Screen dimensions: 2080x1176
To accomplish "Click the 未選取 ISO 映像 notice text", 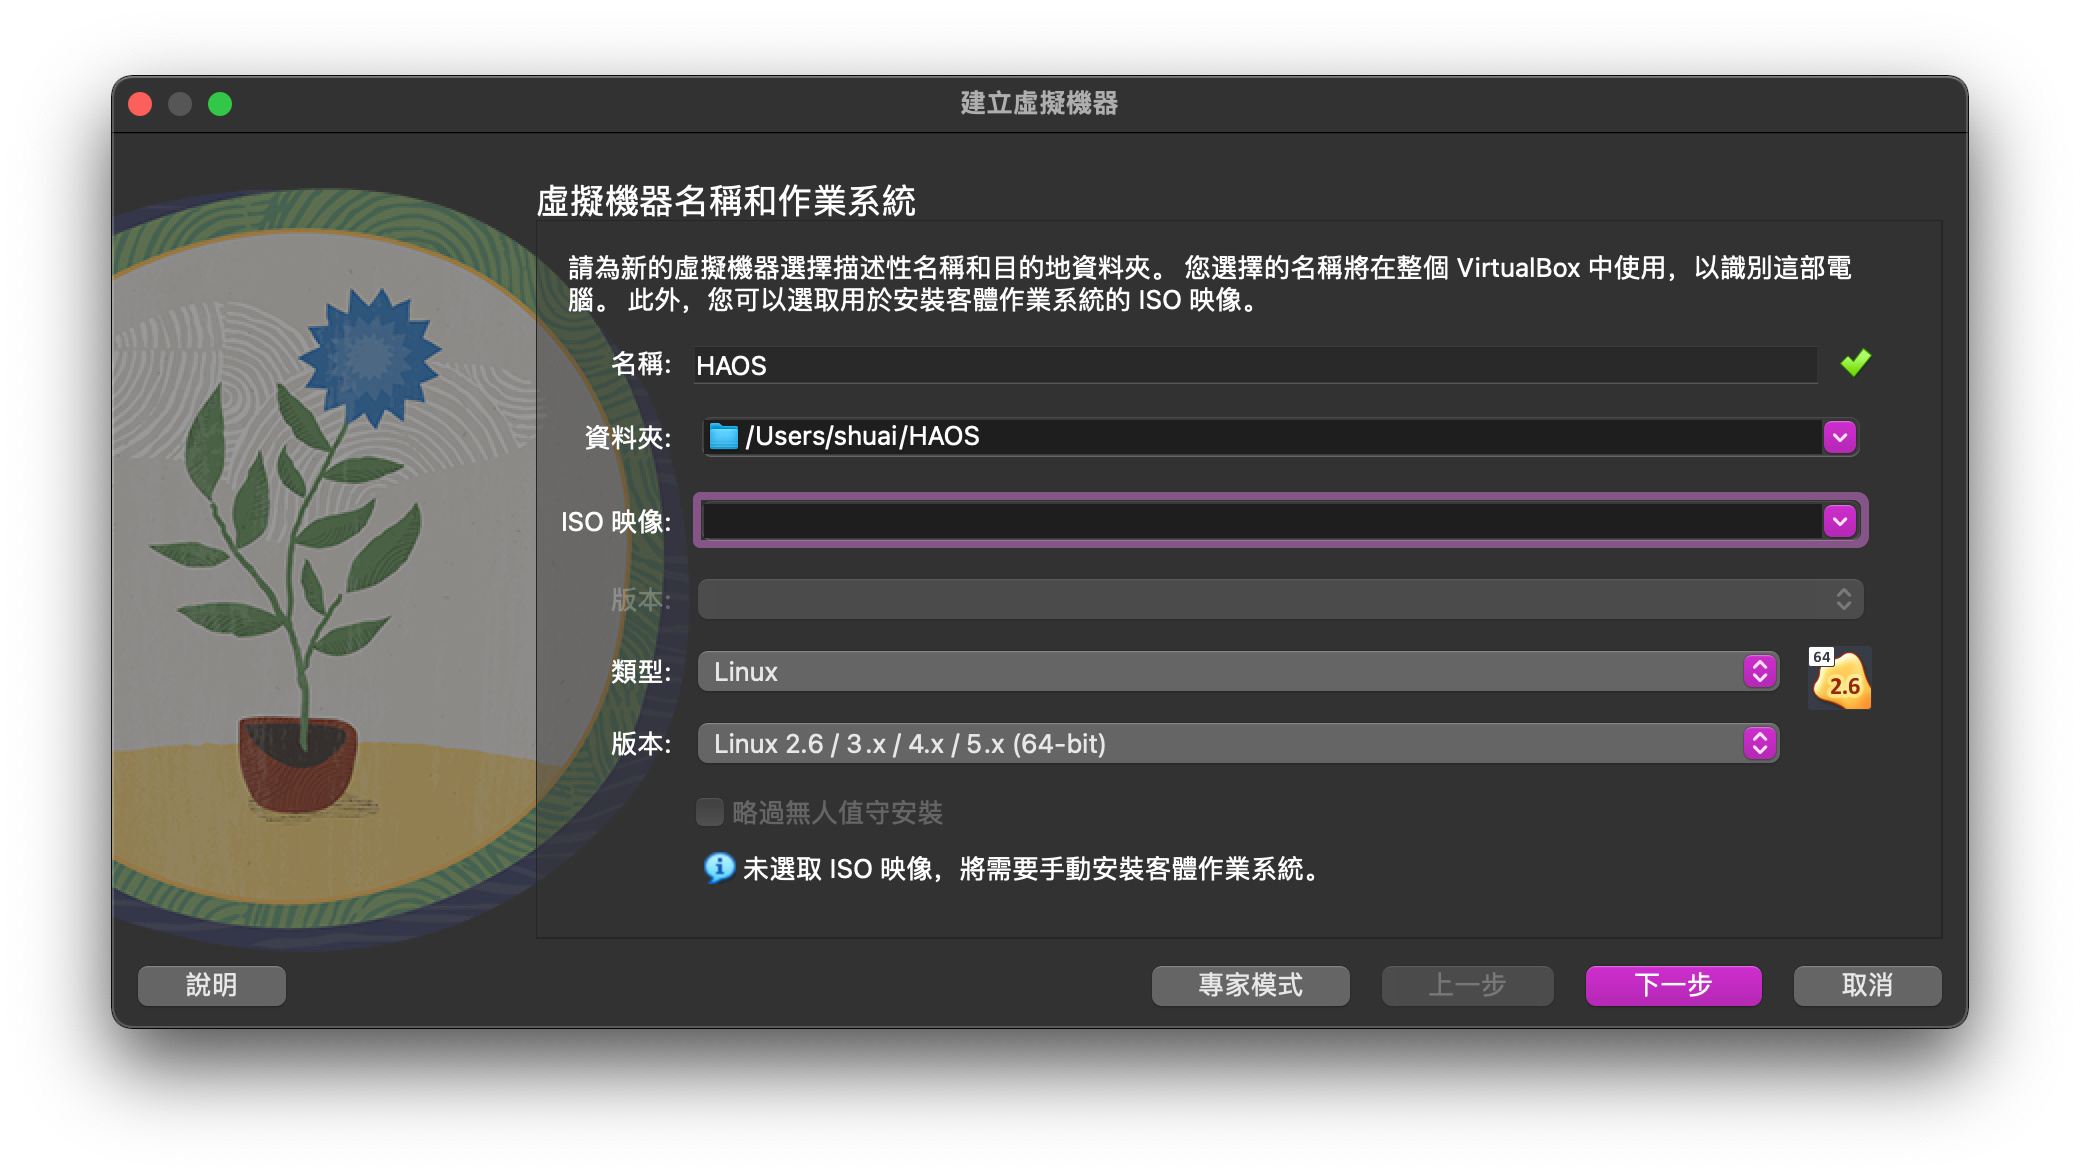I will click(1032, 869).
